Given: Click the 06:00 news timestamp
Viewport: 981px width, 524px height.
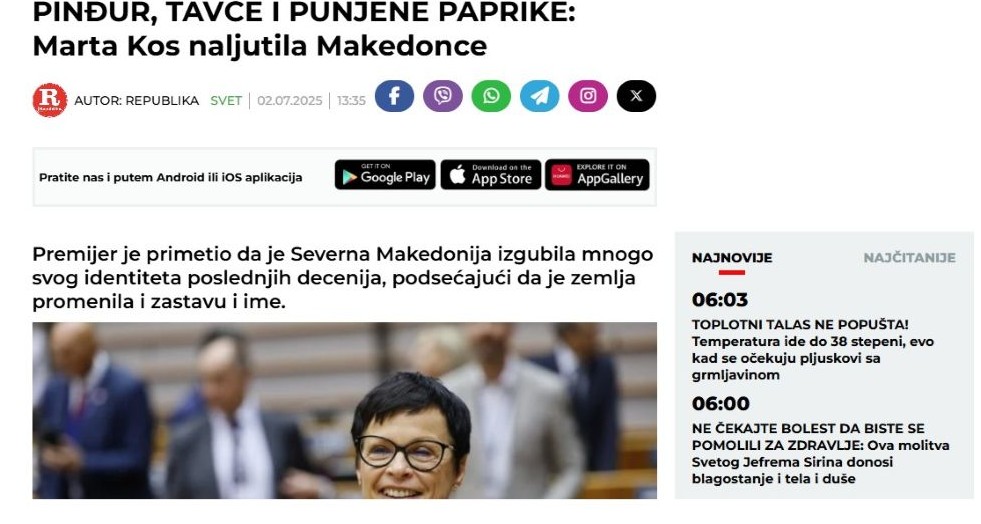Looking at the screenshot, I should click(721, 403).
